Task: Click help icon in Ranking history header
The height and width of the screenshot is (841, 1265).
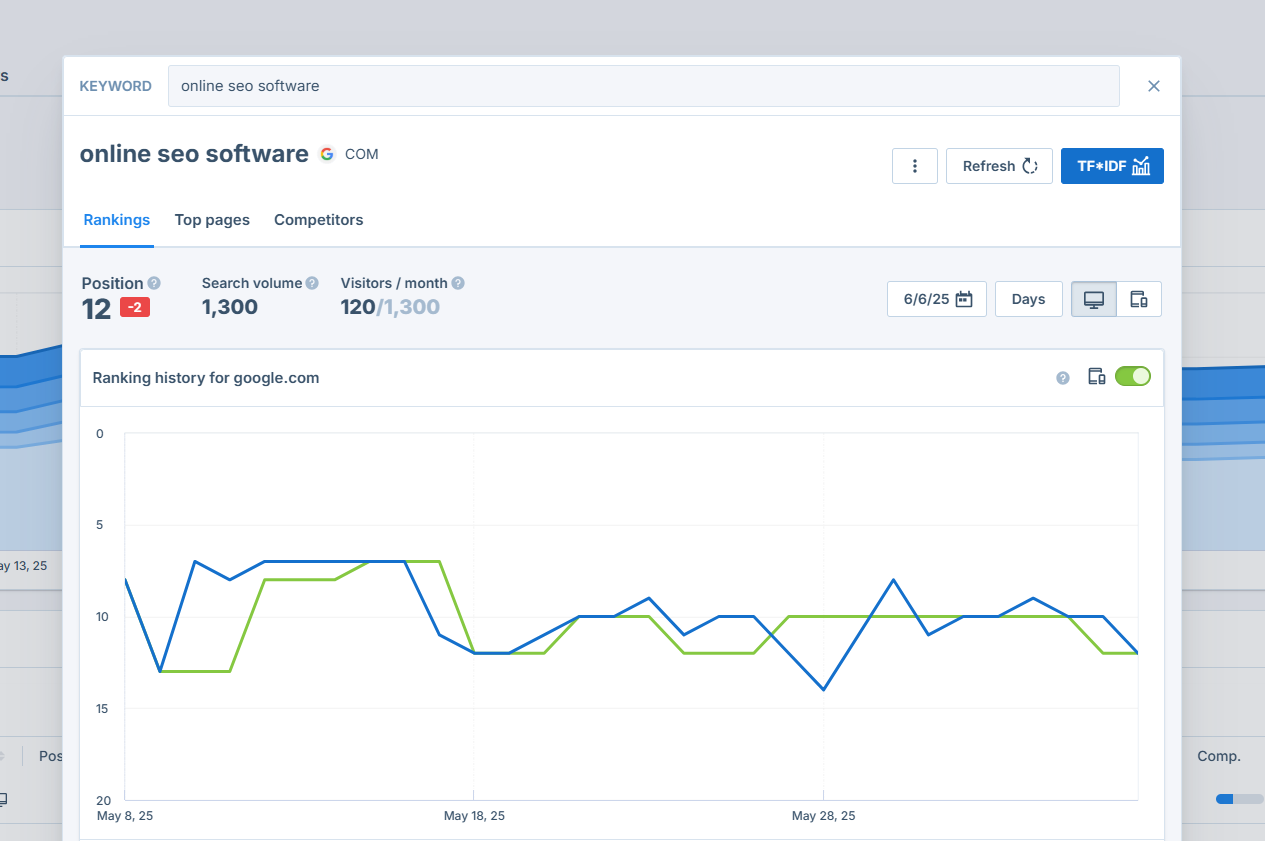Action: (x=1063, y=378)
